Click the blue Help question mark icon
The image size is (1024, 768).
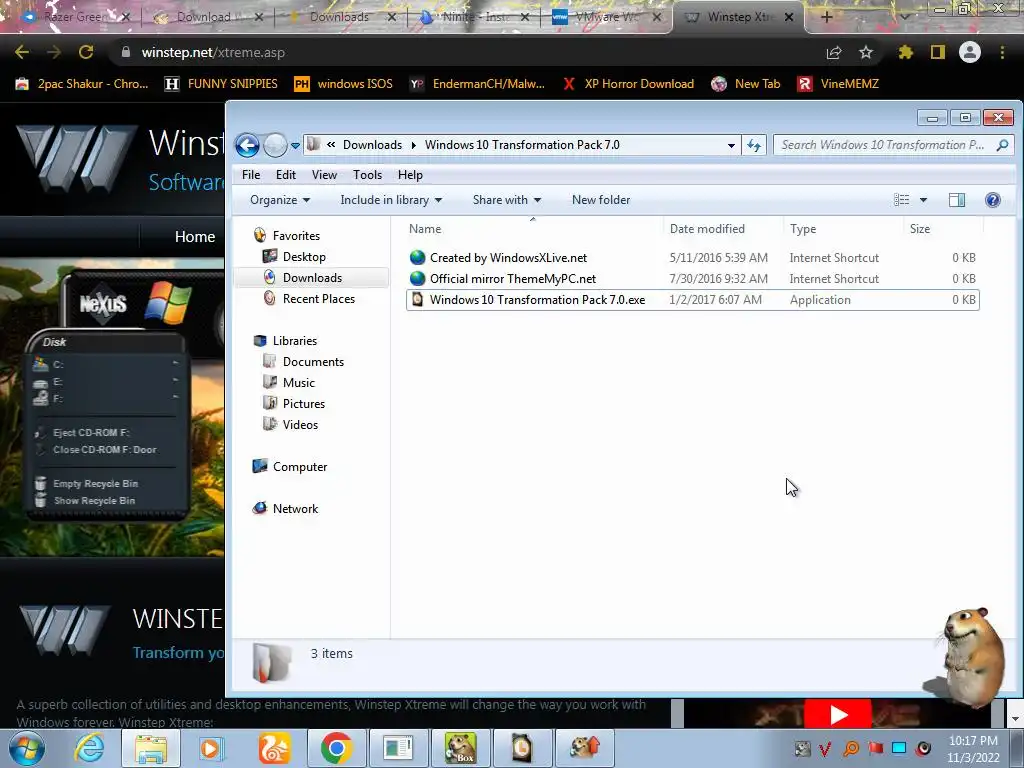993,200
